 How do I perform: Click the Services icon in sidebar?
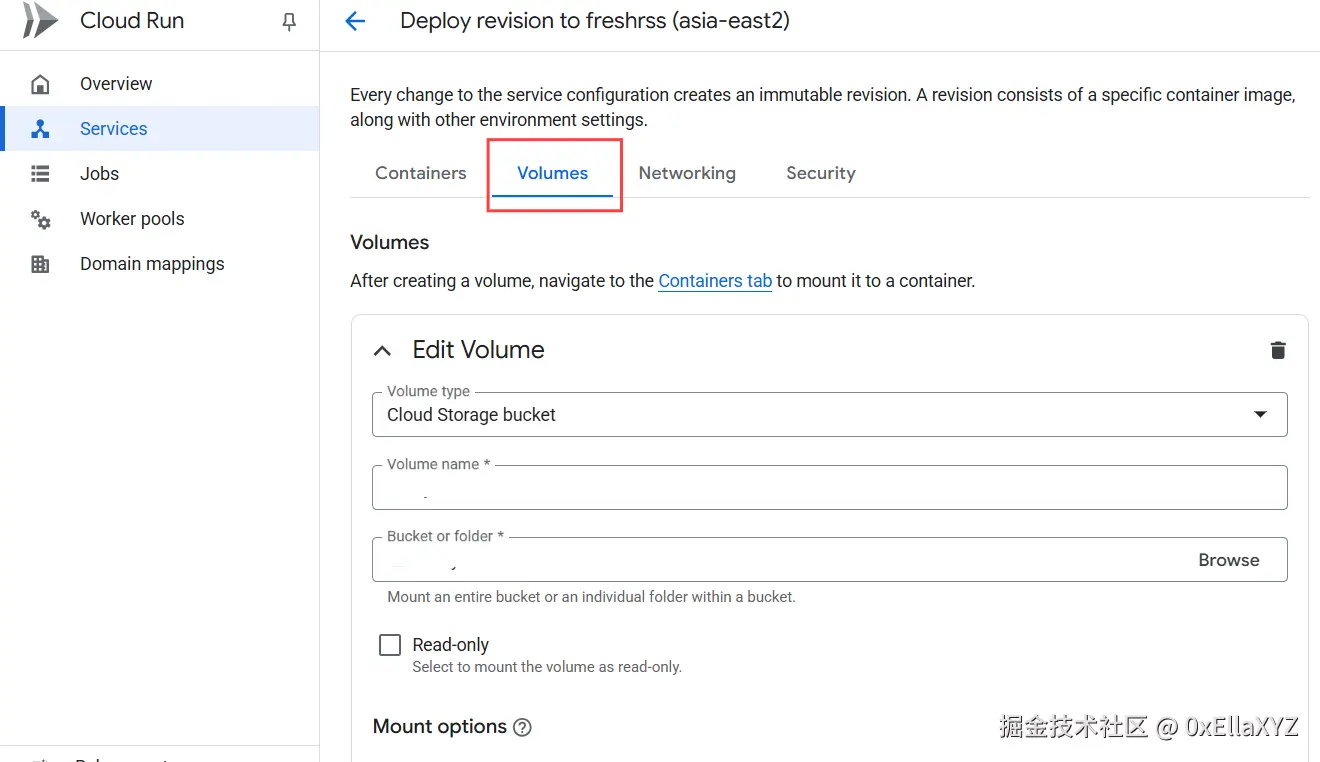click(x=40, y=129)
